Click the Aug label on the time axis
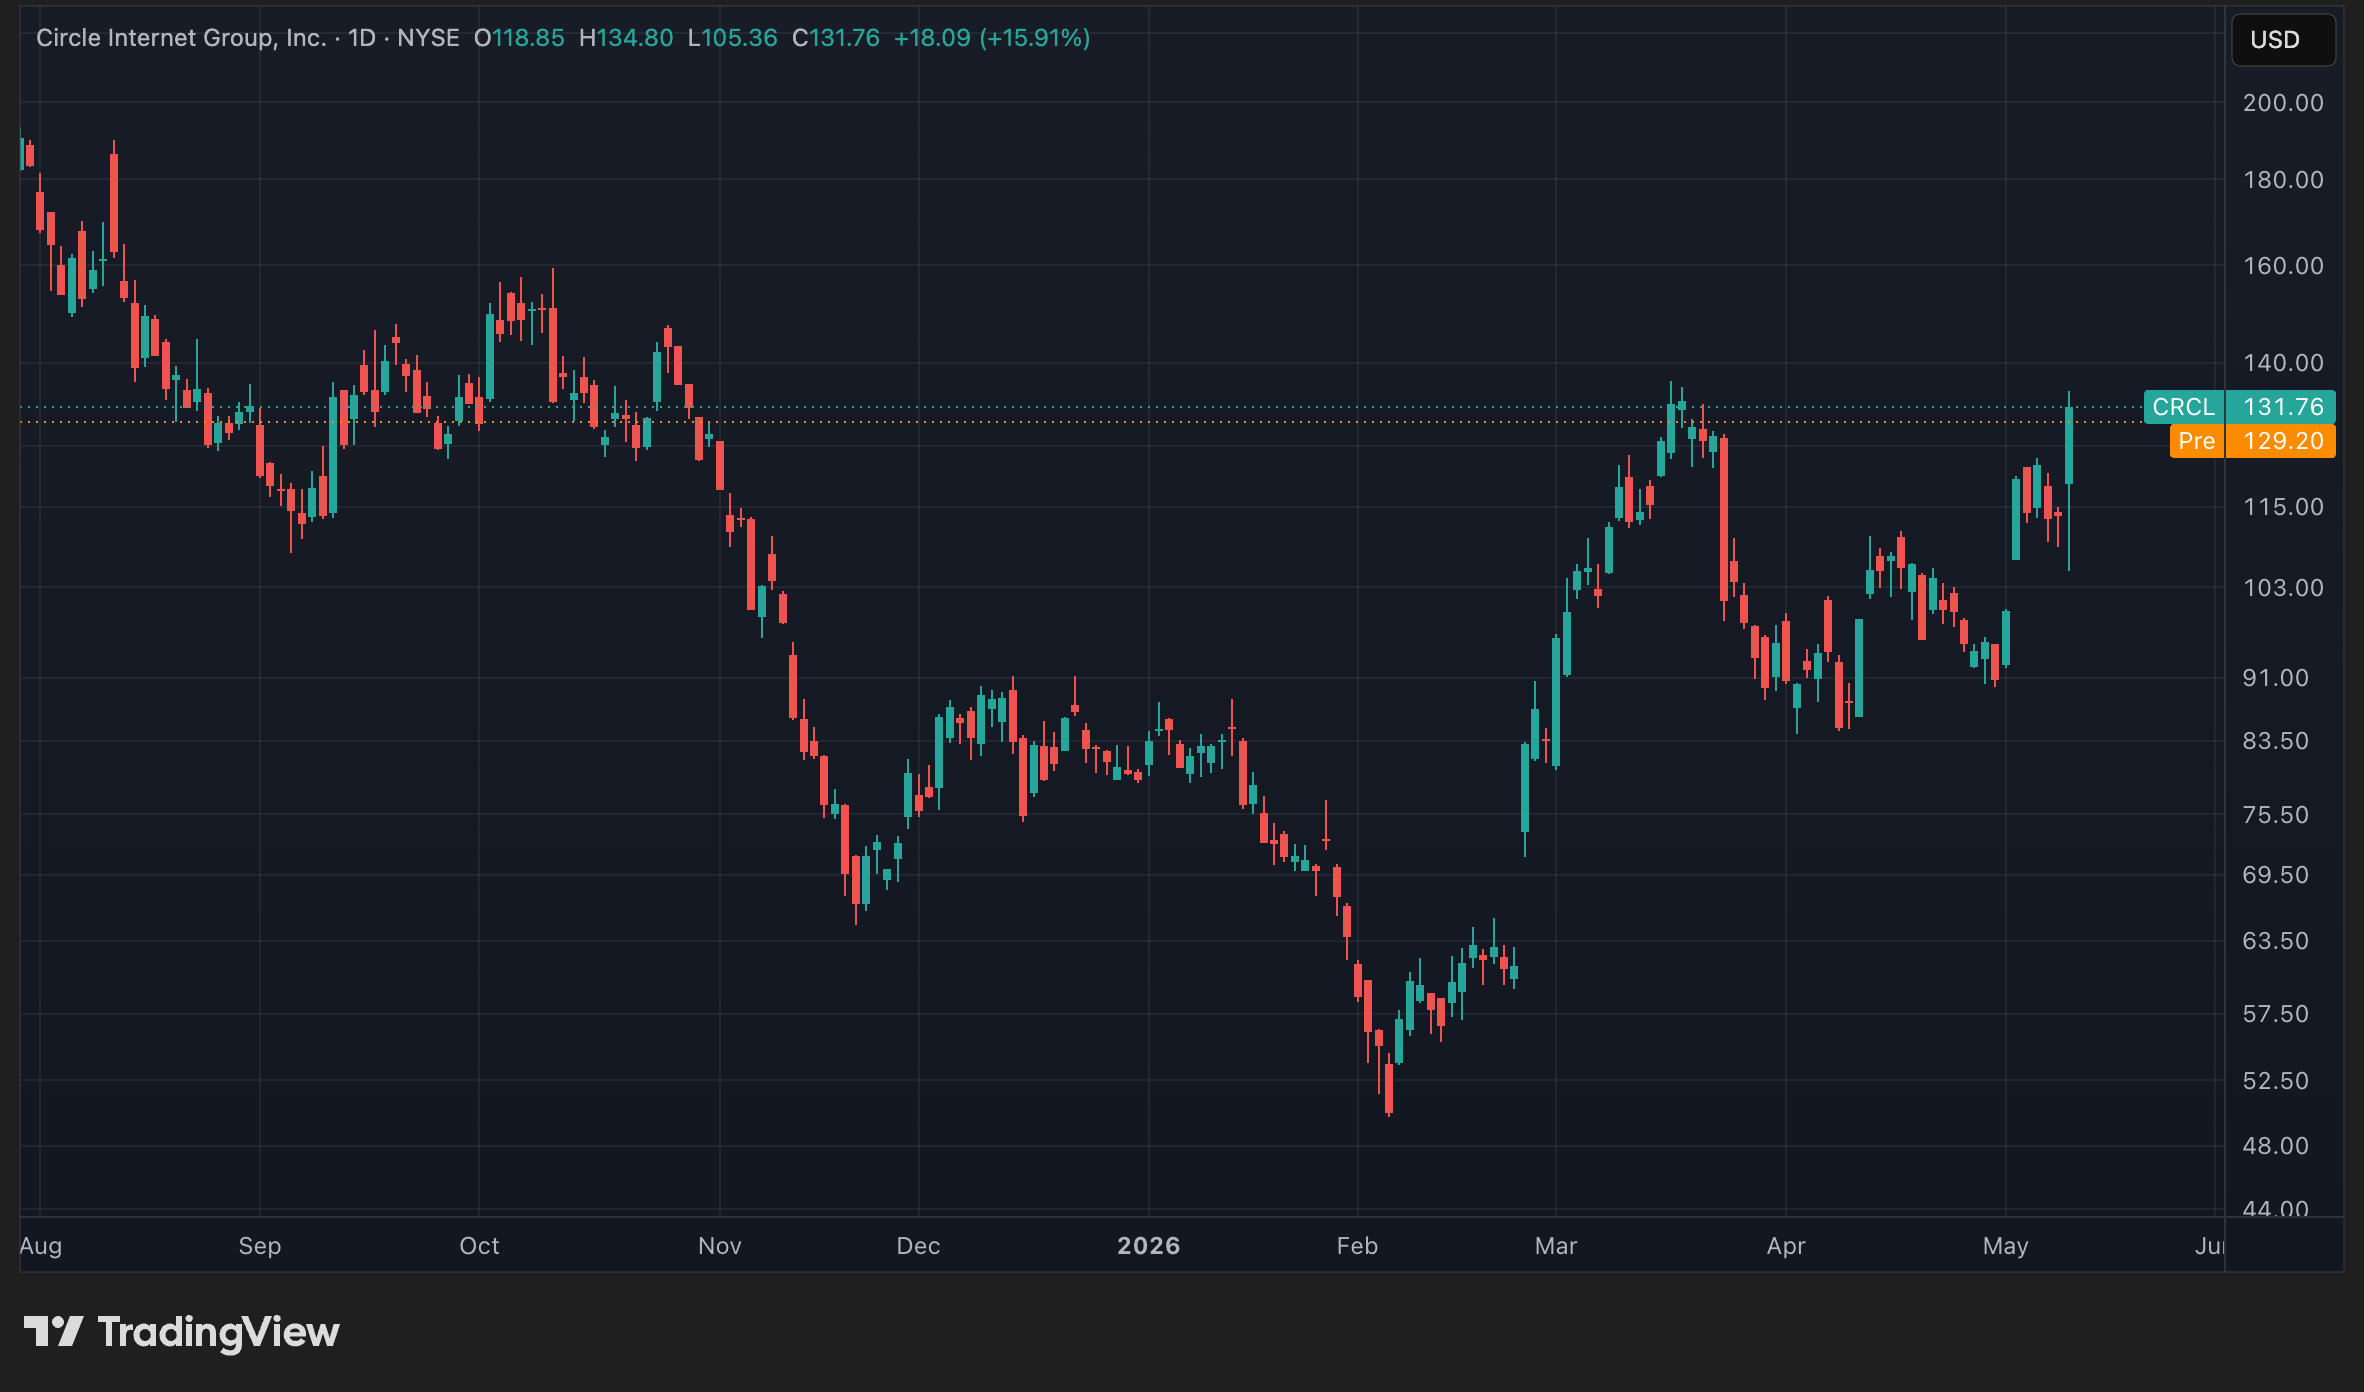Viewport: 2364px width, 1392px height. pos(41,1246)
